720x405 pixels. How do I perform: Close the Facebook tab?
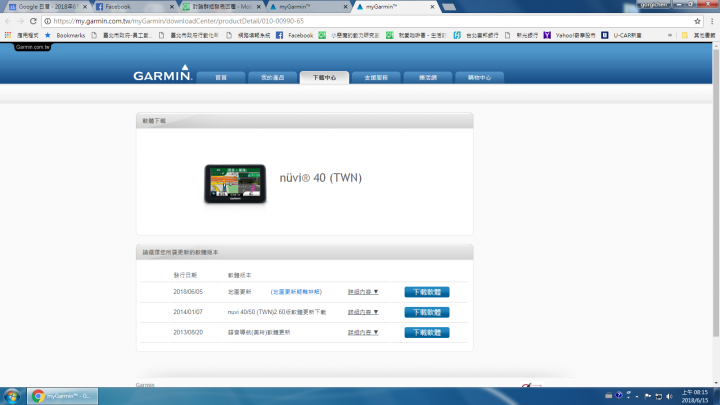172,7
